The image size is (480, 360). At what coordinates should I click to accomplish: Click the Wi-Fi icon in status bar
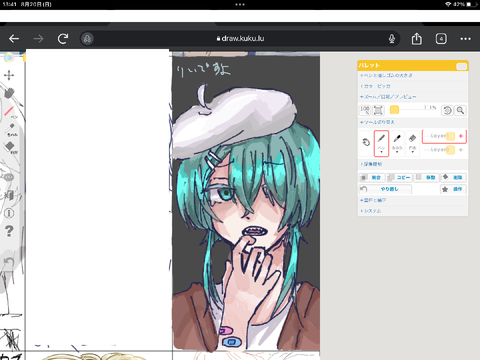(449, 4)
